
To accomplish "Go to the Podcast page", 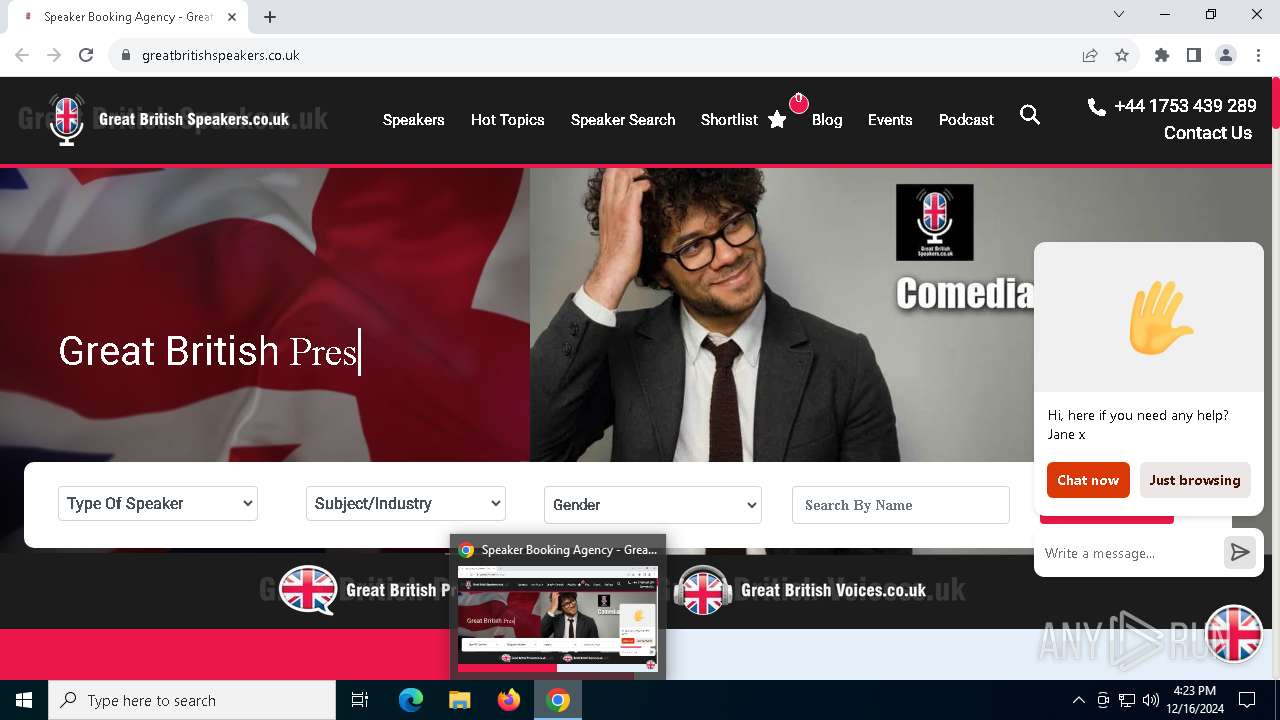I will pyautogui.click(x=966, y=119).
